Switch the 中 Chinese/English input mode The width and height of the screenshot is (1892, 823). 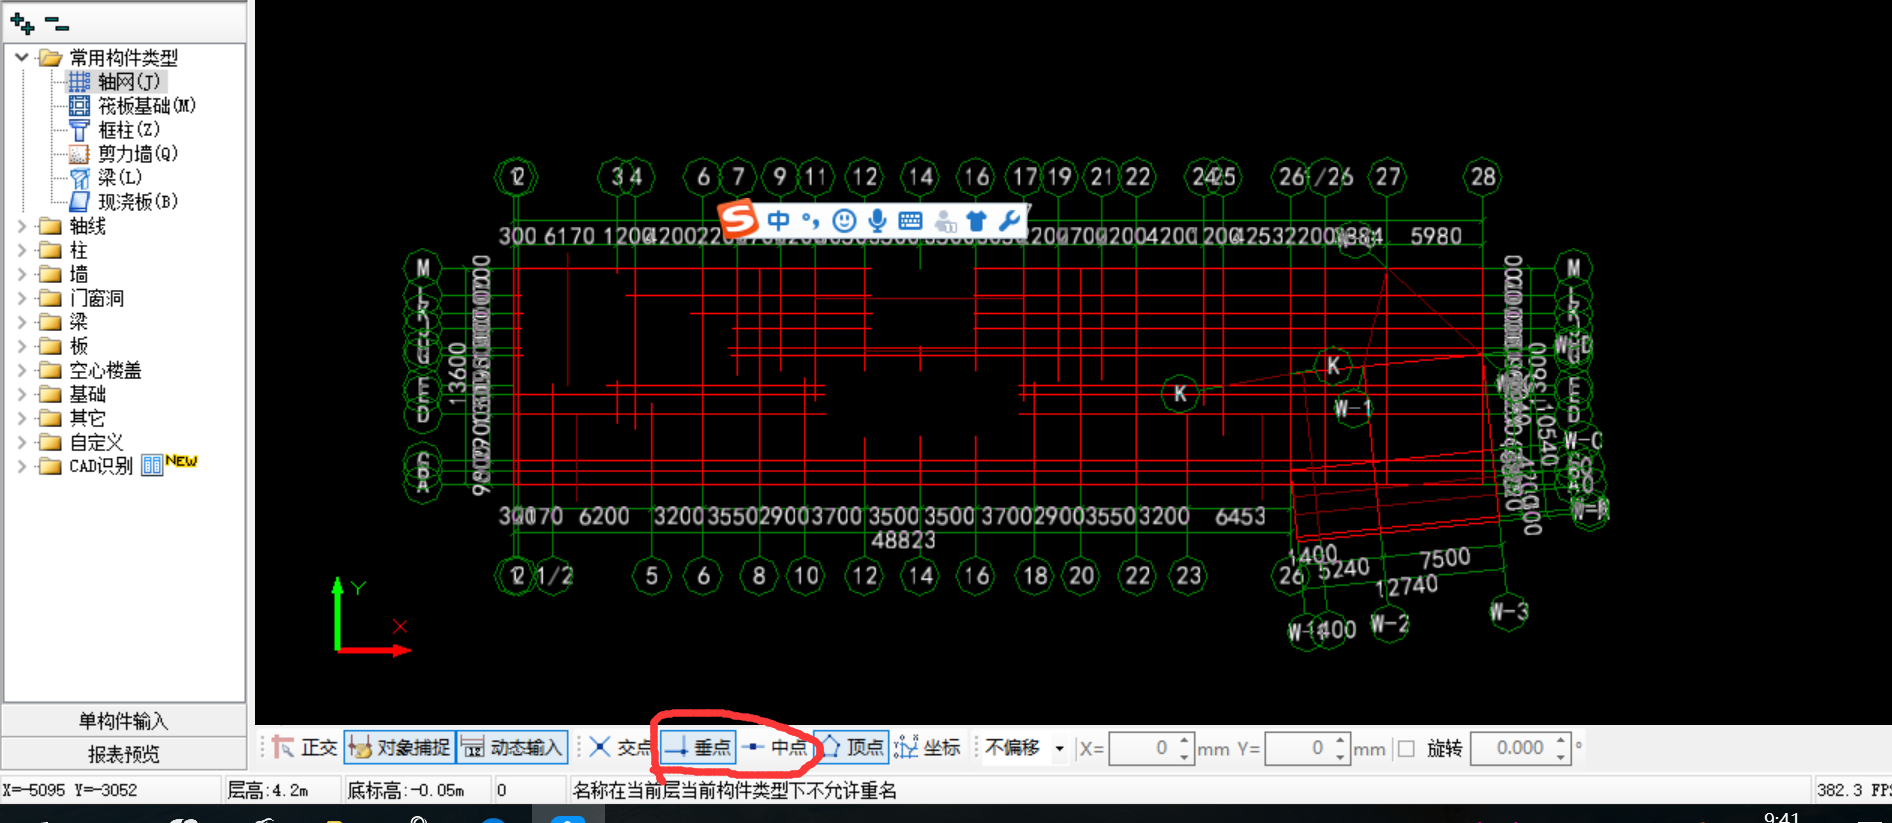[779, 221]
